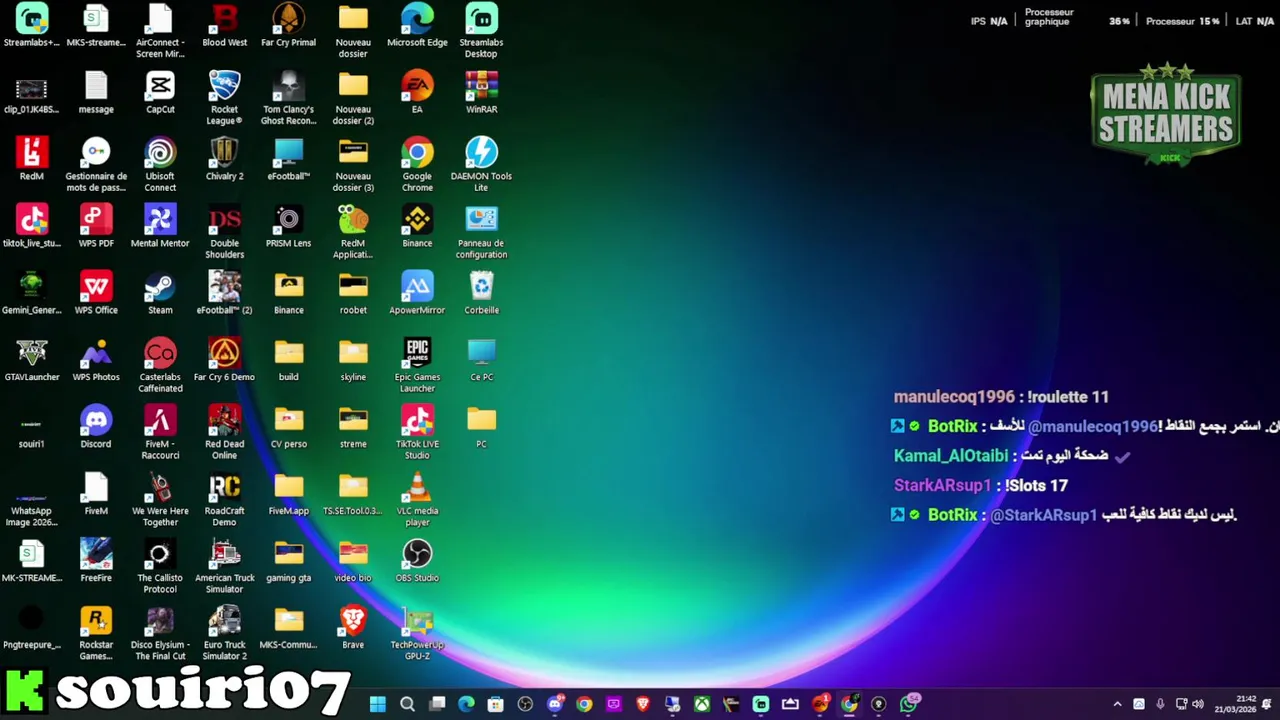
Task: Open Rockstar Games launcher icon
Action: point(96,633)
